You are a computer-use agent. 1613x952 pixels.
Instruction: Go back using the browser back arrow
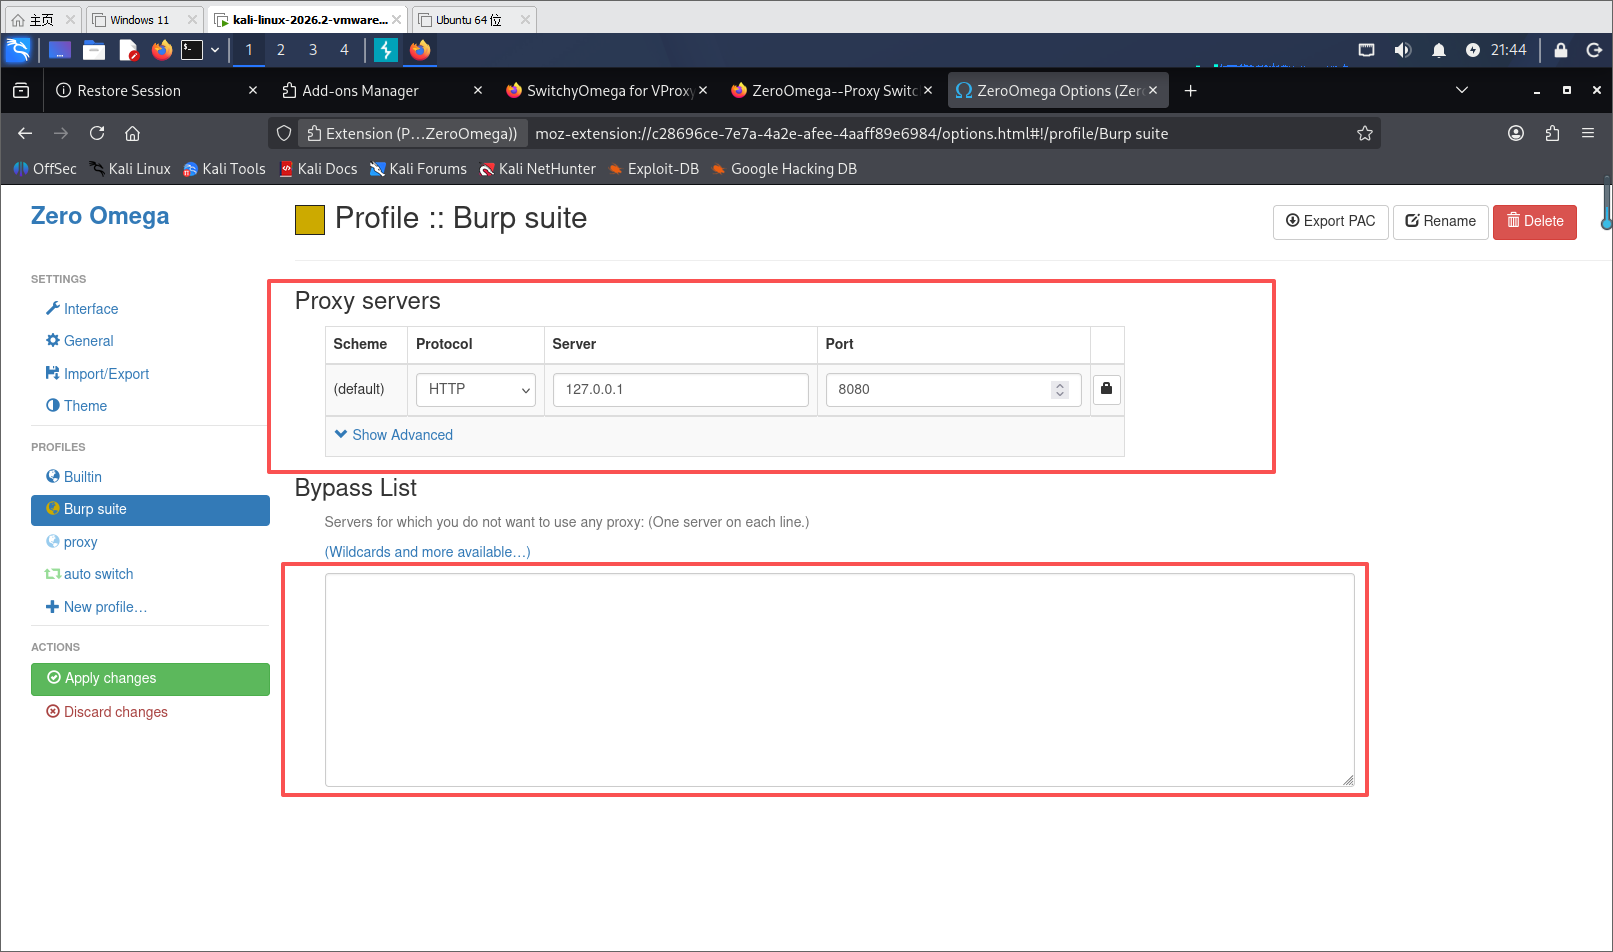tap(25, 133)
